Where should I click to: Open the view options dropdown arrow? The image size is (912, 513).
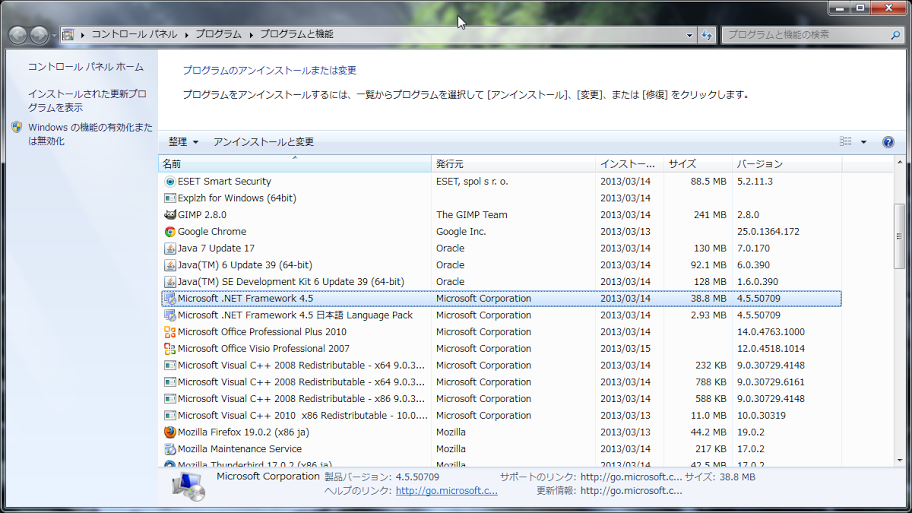point(864,142)
